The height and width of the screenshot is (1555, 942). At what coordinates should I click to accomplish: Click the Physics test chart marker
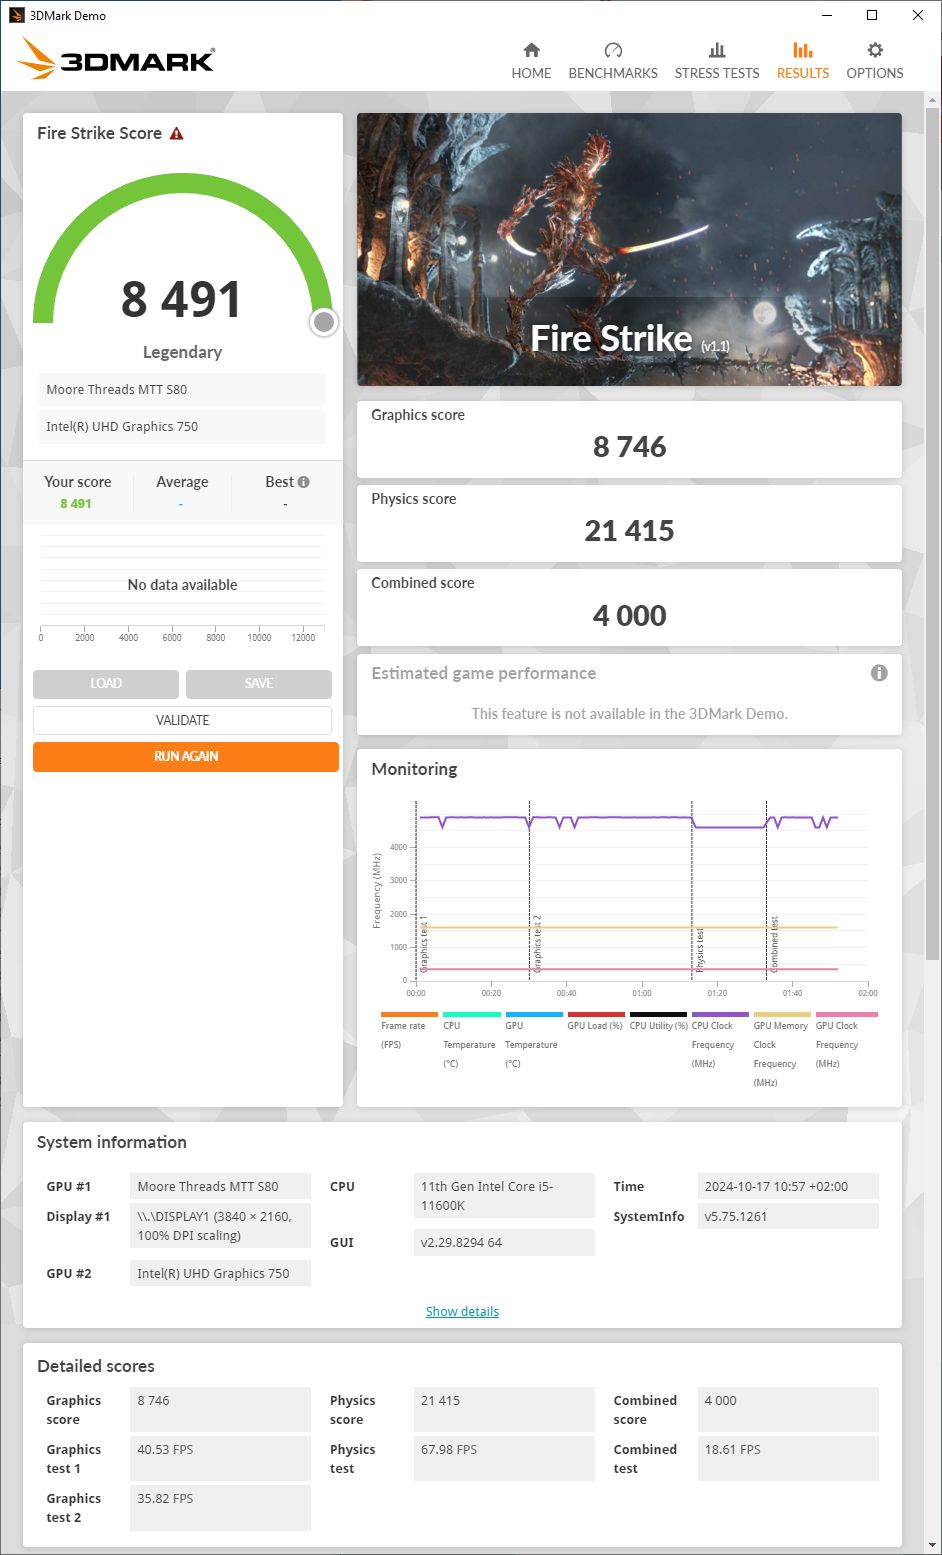(x=699, y=950)
